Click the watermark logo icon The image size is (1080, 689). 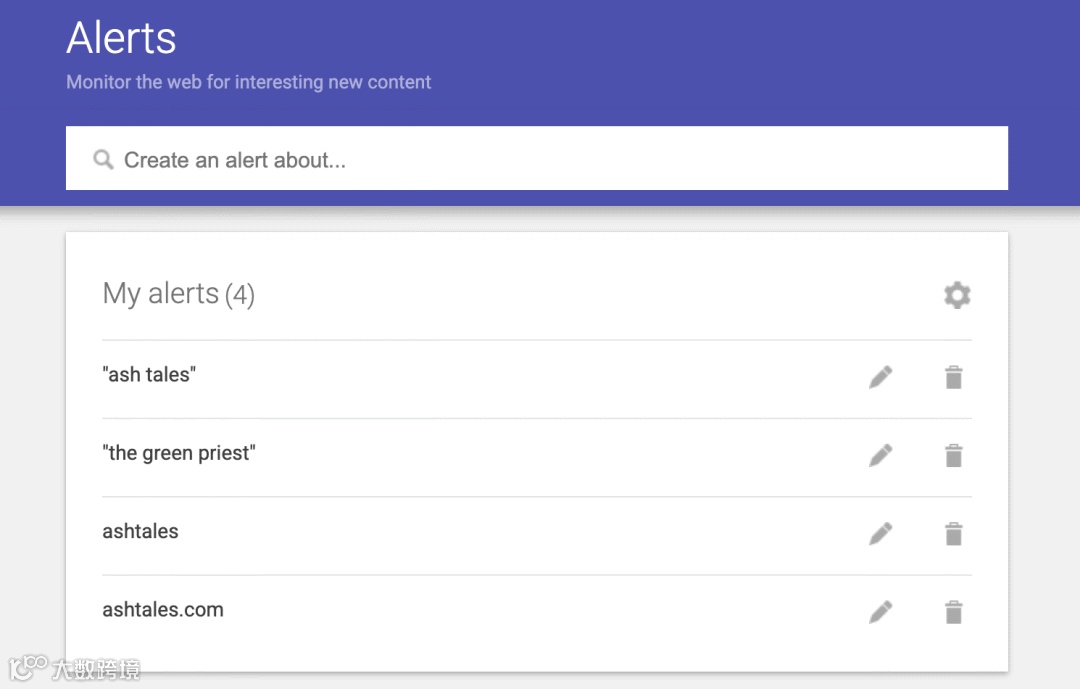tap(28, 667)
